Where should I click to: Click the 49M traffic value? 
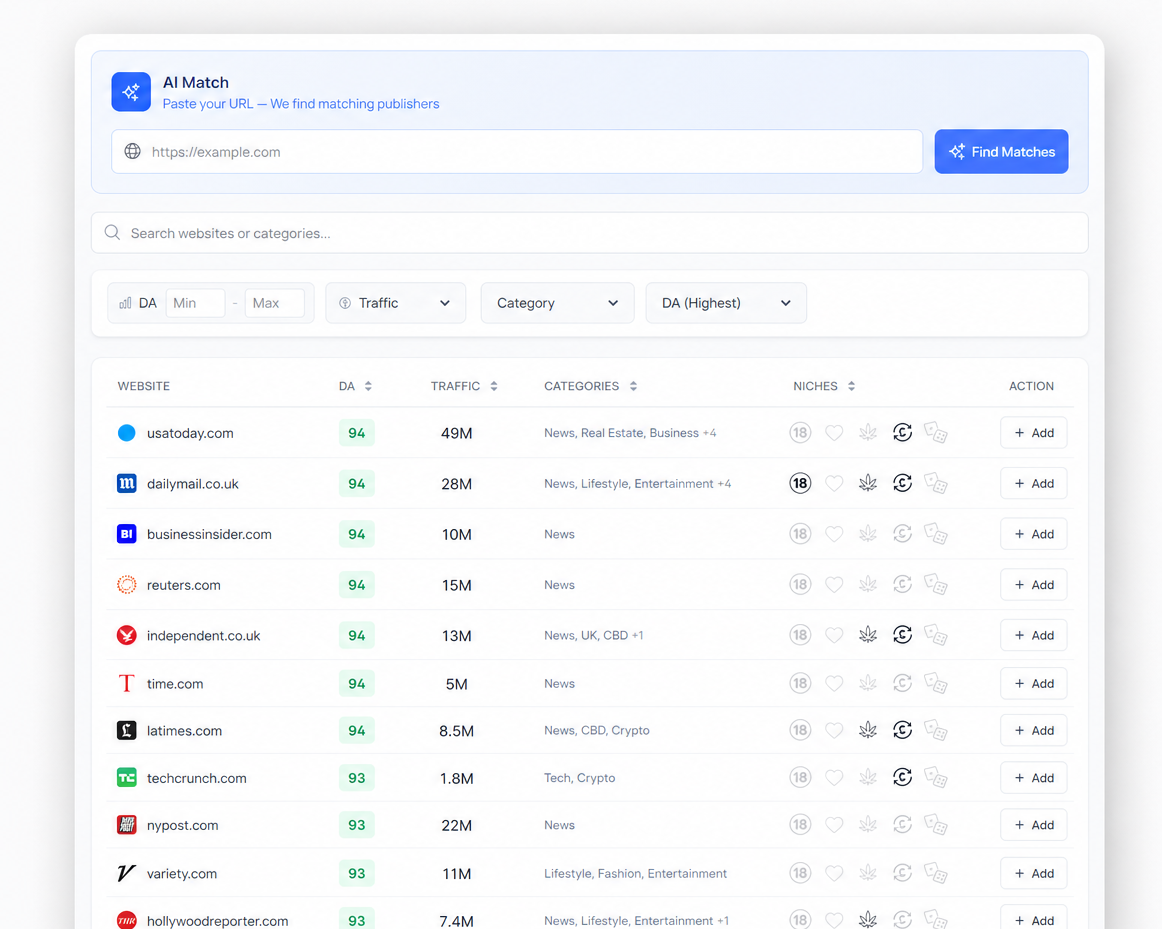456,433
